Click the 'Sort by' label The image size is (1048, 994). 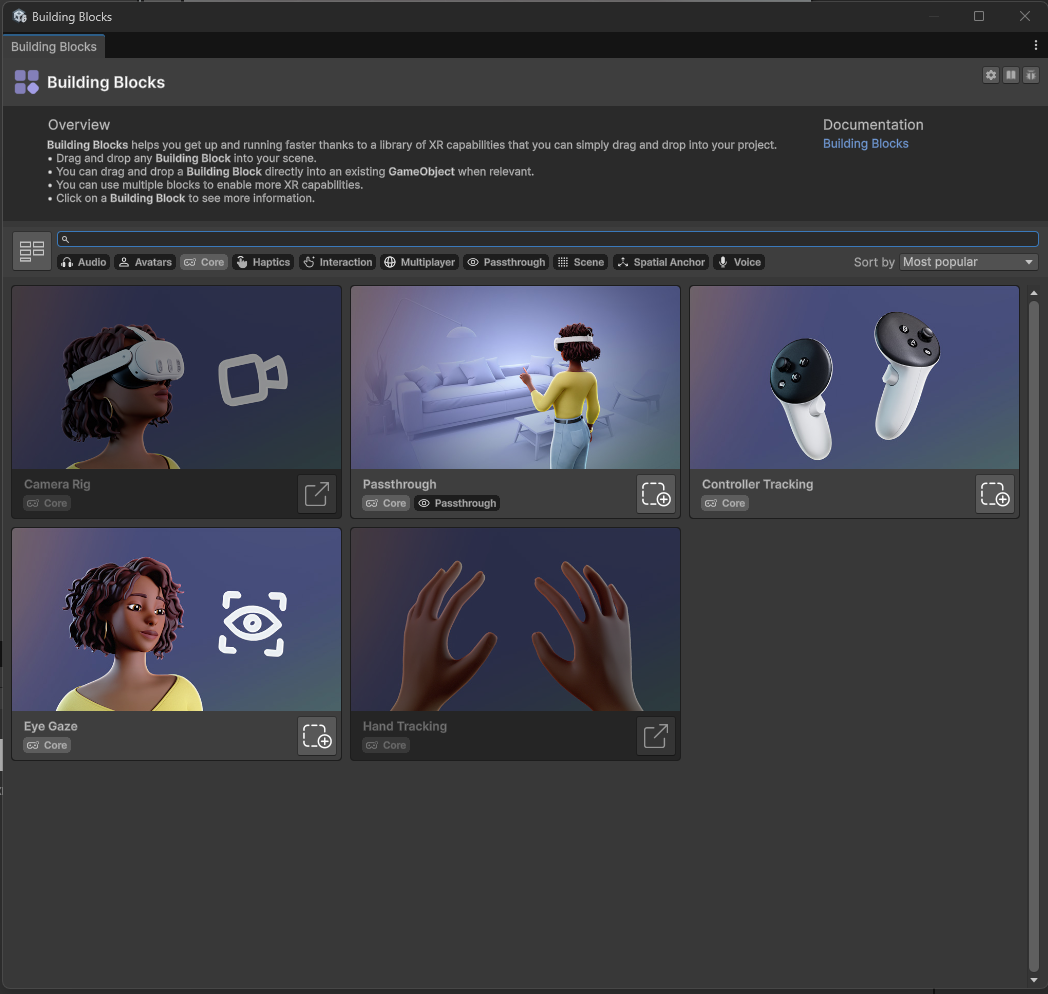tap(874, 262)
